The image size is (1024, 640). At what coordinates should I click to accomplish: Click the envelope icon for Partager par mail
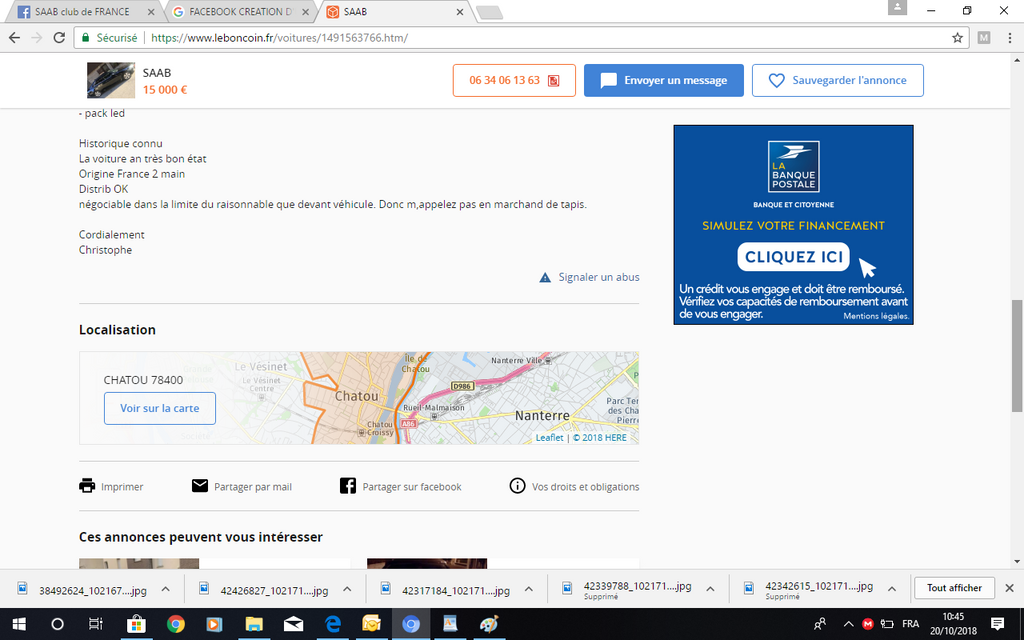200,486
